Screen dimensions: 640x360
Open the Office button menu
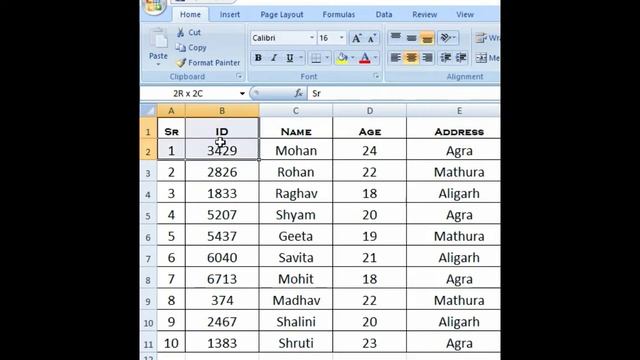pos(153,6)
